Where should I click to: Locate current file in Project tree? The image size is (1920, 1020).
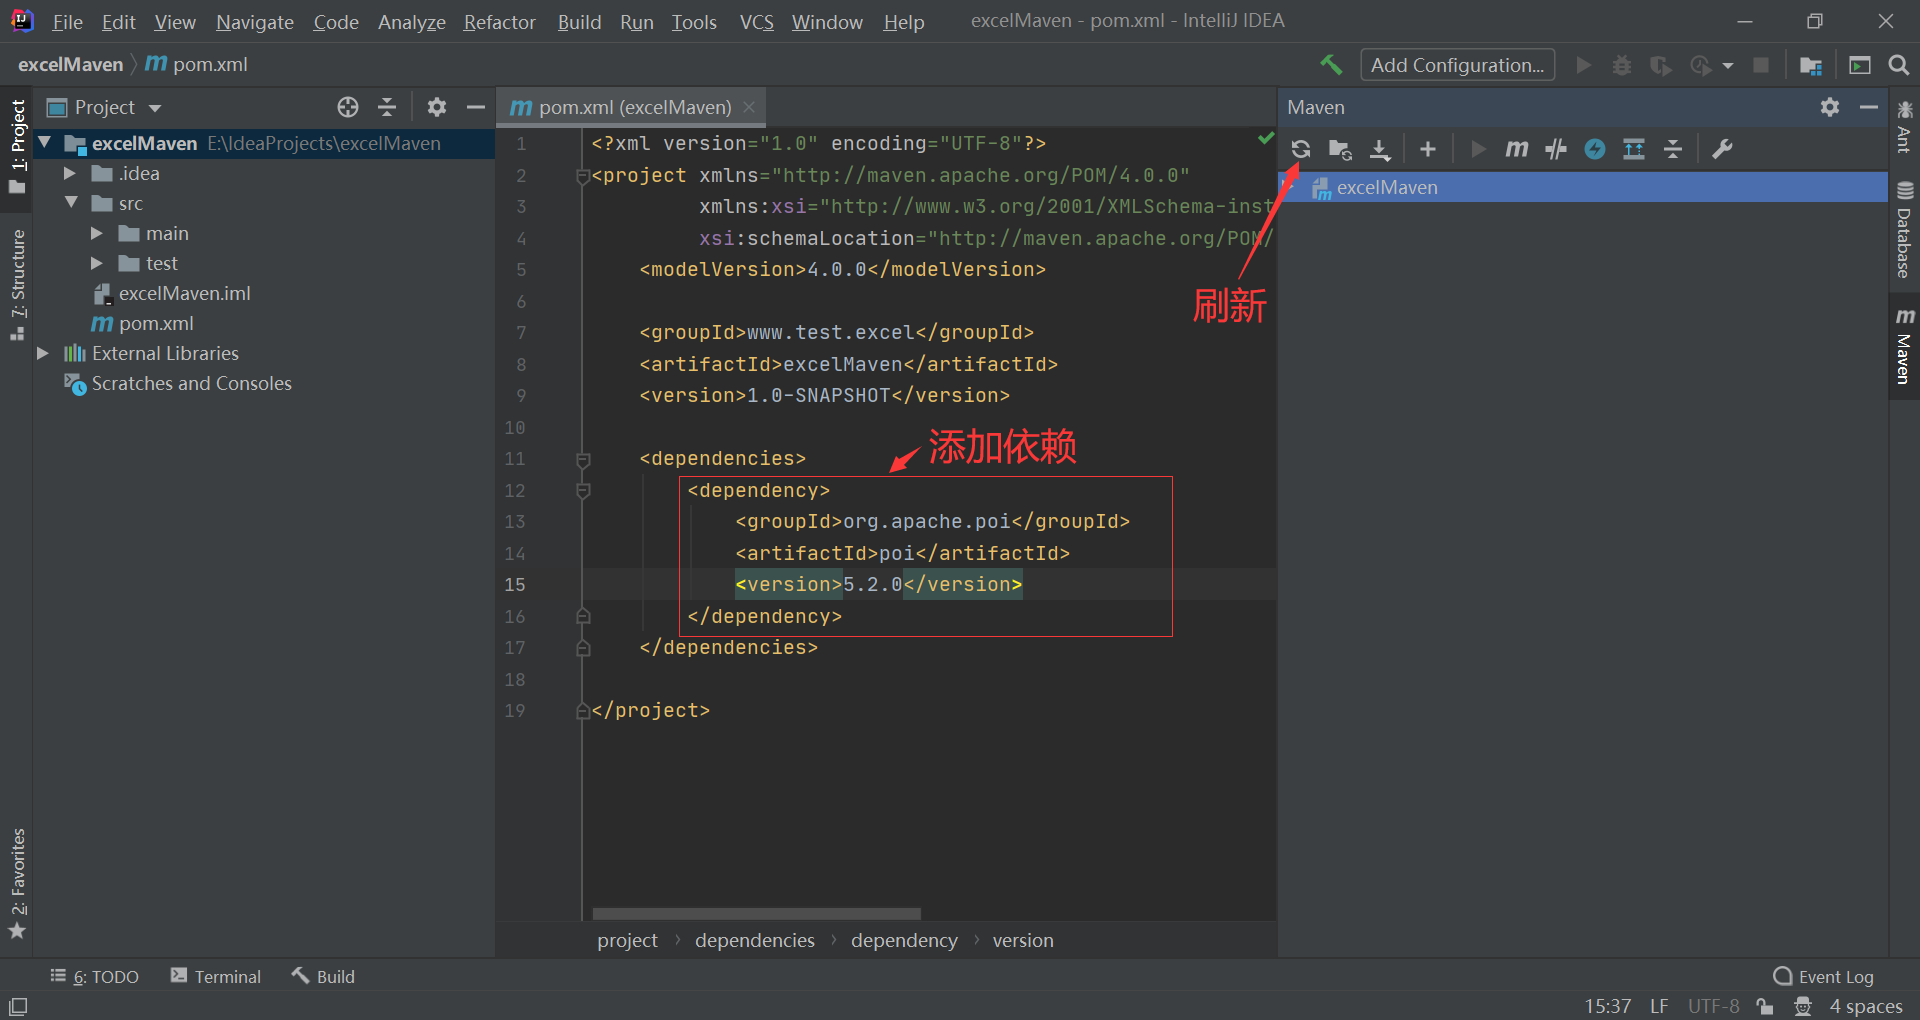(348, 107)
